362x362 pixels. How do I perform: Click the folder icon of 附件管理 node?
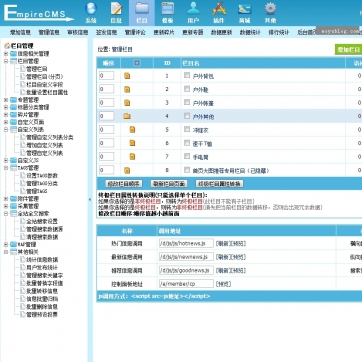pyautogui.click(x=13, y=199)
